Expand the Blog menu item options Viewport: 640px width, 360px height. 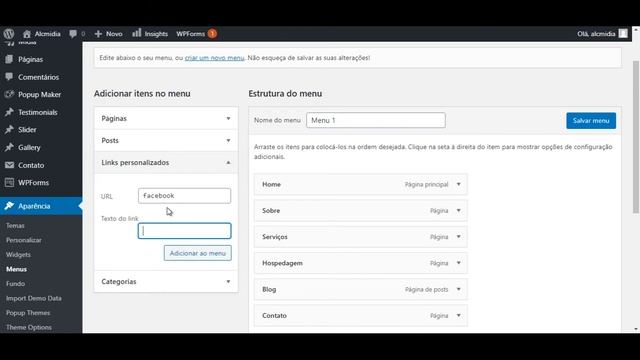tap(458, 289)
